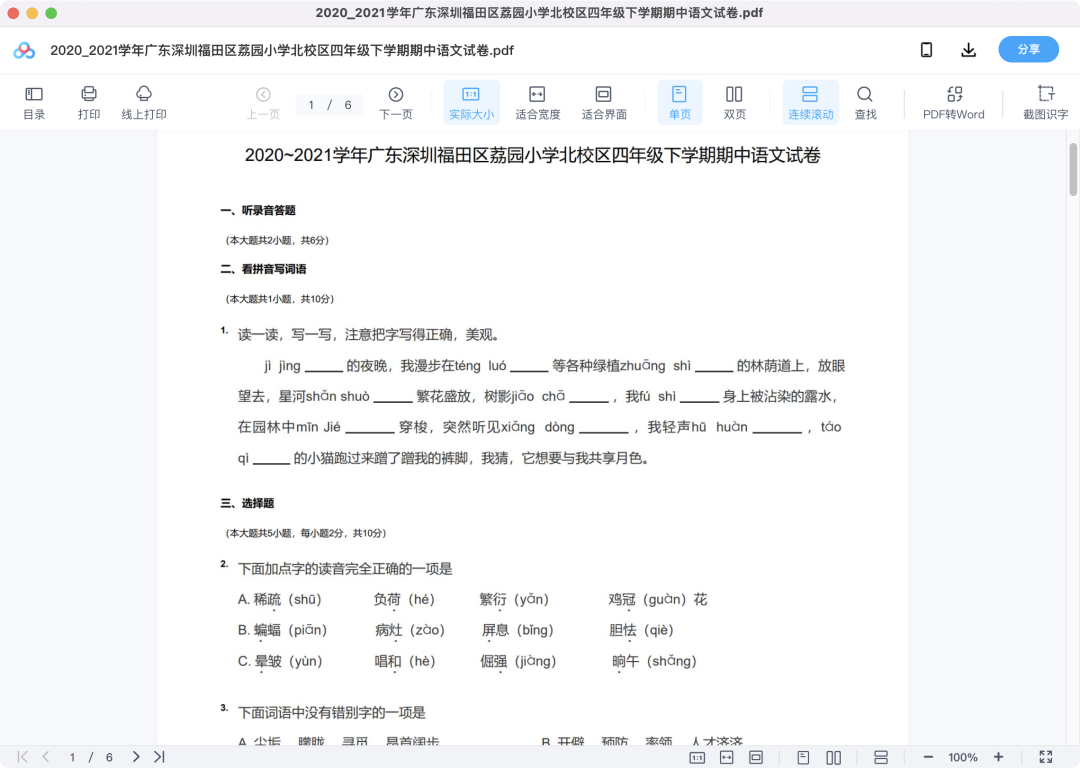Switch to 双页 double page layout
Viewport: 1080px width, 768px height.
point(734,103)
